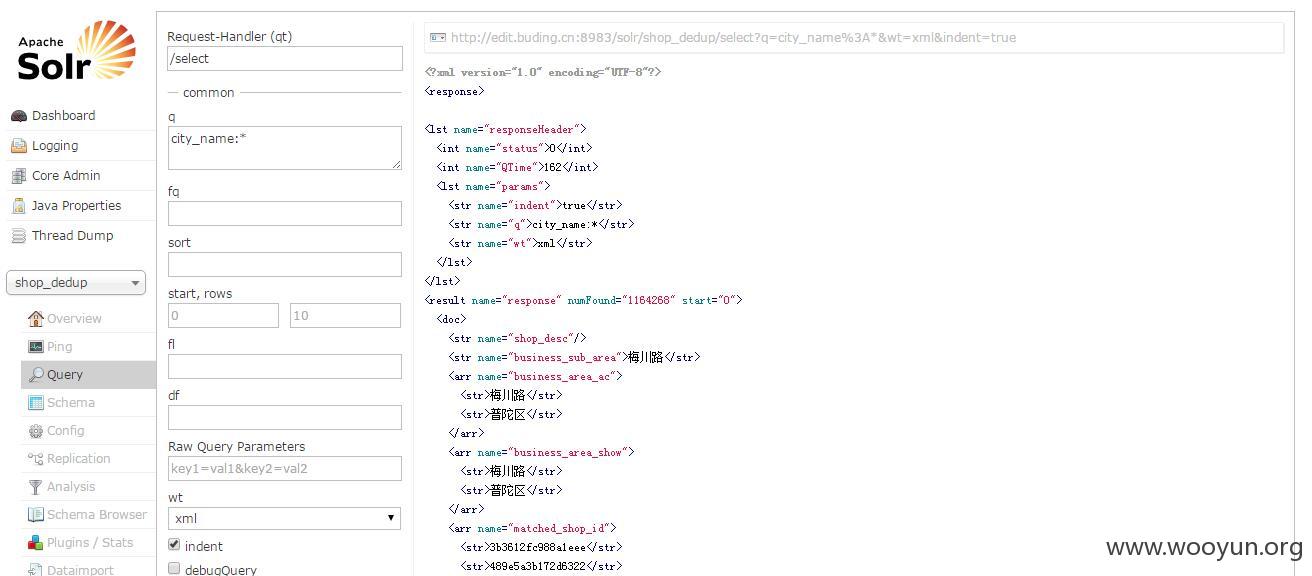Follow the query URL link at top
Viewport: 1312px width, 576px height.
click(x=733, y=38)
